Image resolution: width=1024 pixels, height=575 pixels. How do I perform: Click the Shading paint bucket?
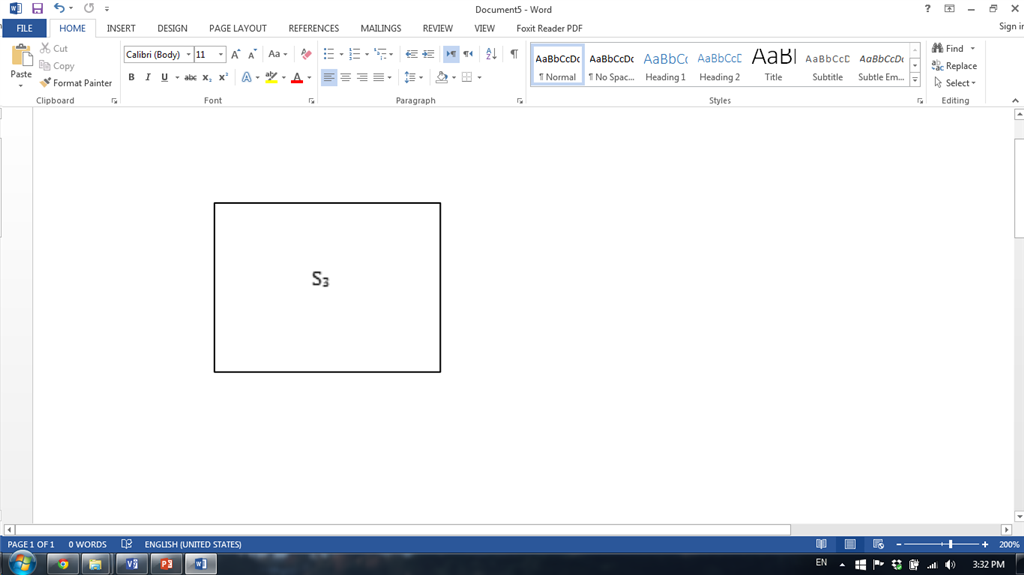coord(442,77)
